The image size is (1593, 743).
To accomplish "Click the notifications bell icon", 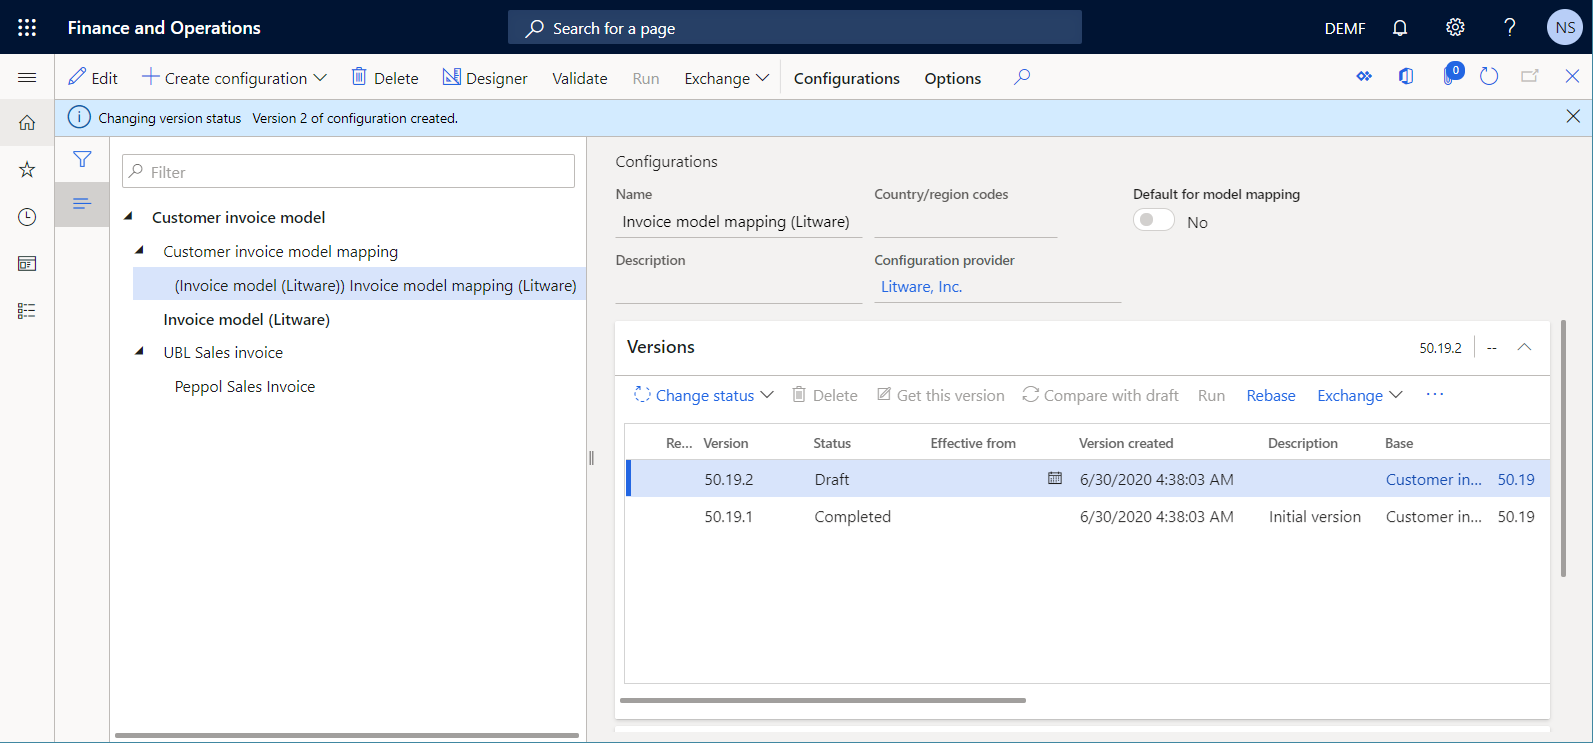I will (1400, 27).
